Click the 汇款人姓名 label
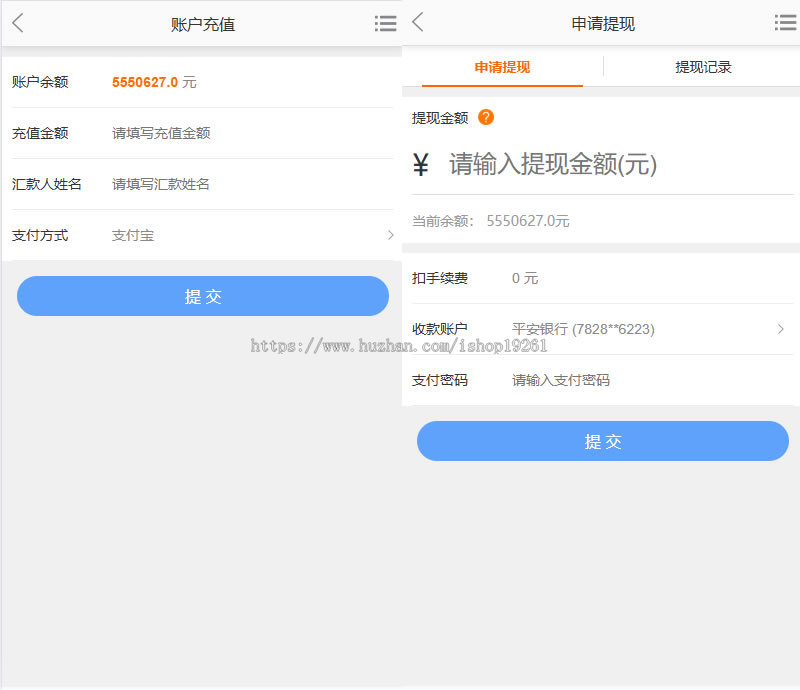 pos(46,184)
